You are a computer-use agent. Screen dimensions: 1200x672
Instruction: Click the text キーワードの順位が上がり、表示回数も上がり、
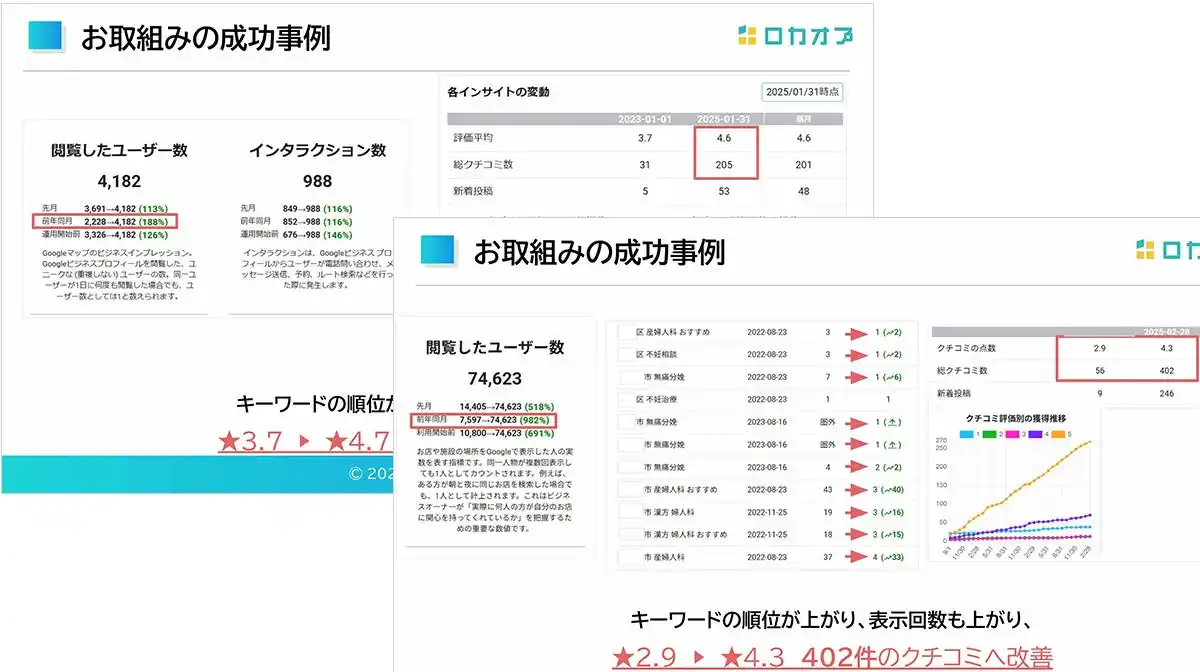831,620
